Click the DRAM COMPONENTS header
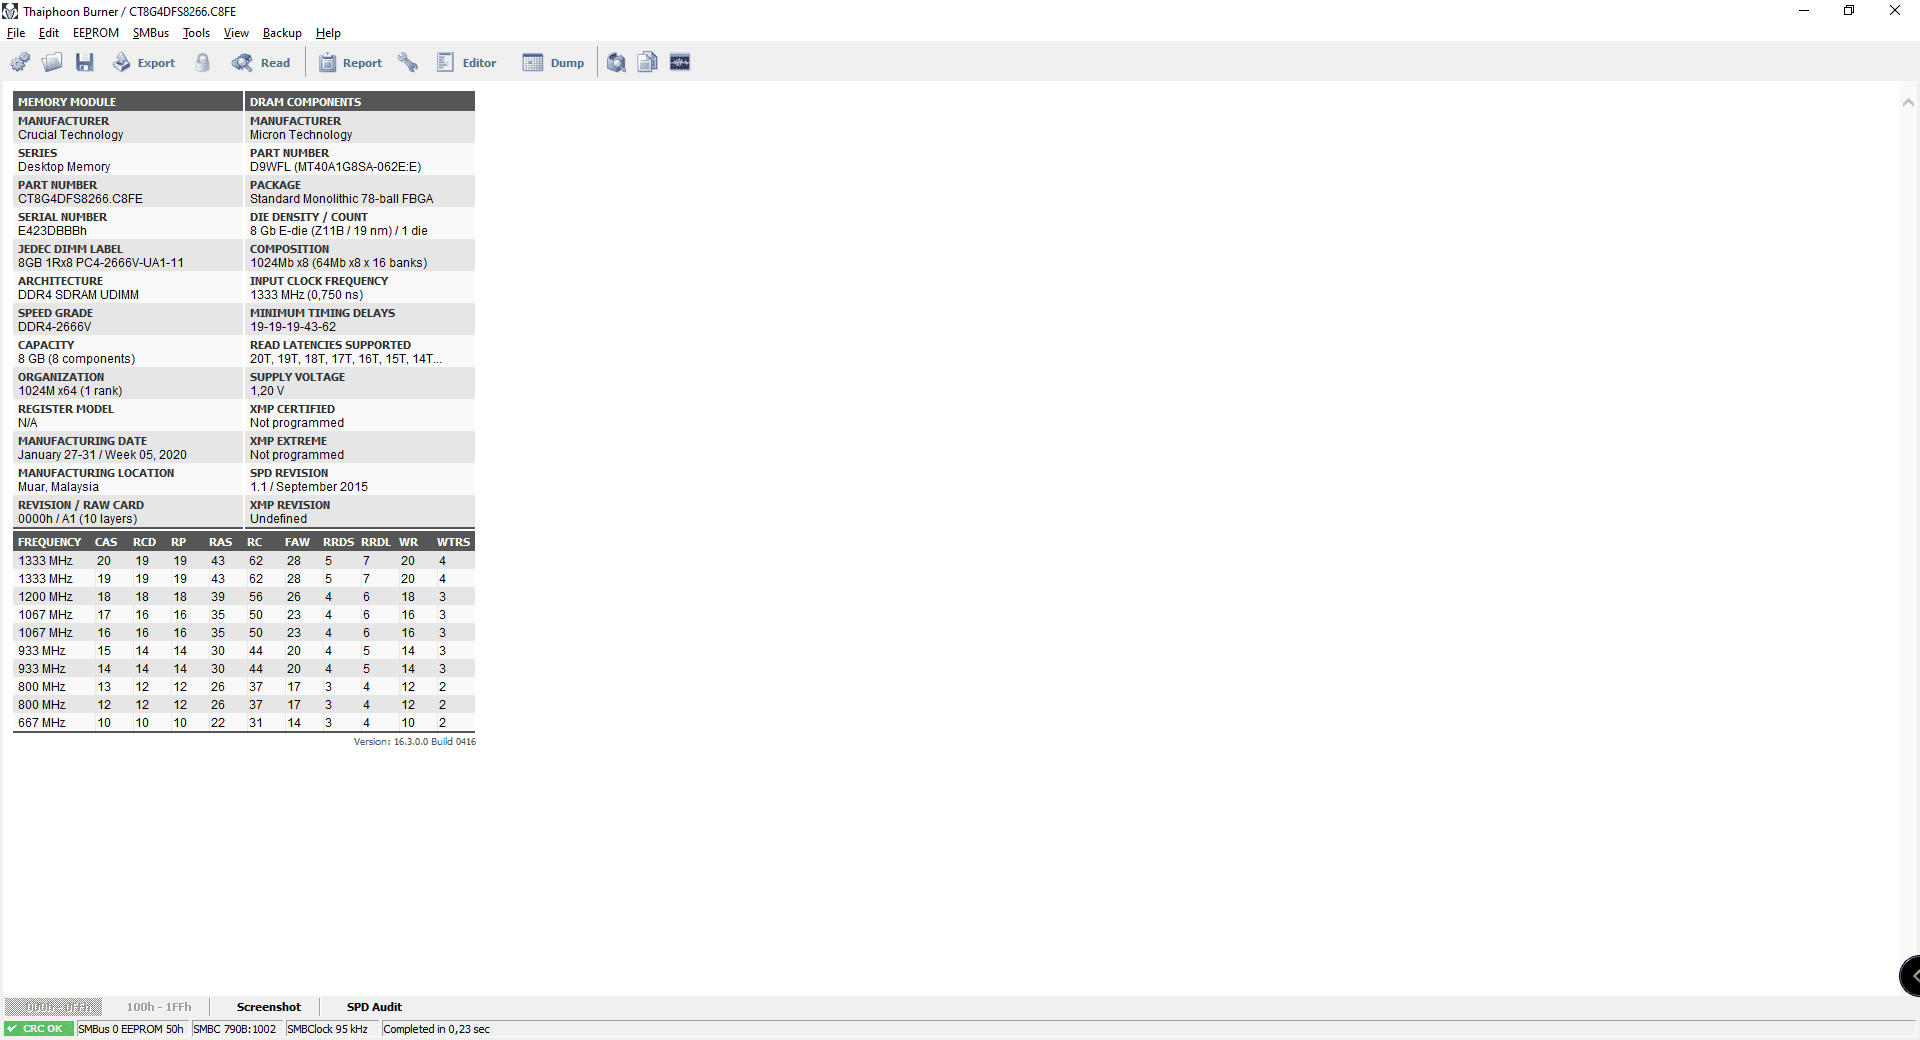The height and width of the screenshot is (1040, 1920). click(360, 102)
